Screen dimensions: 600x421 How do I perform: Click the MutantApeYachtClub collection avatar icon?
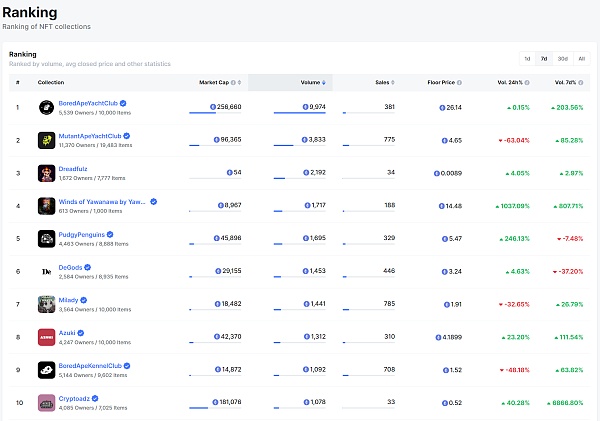46,140
